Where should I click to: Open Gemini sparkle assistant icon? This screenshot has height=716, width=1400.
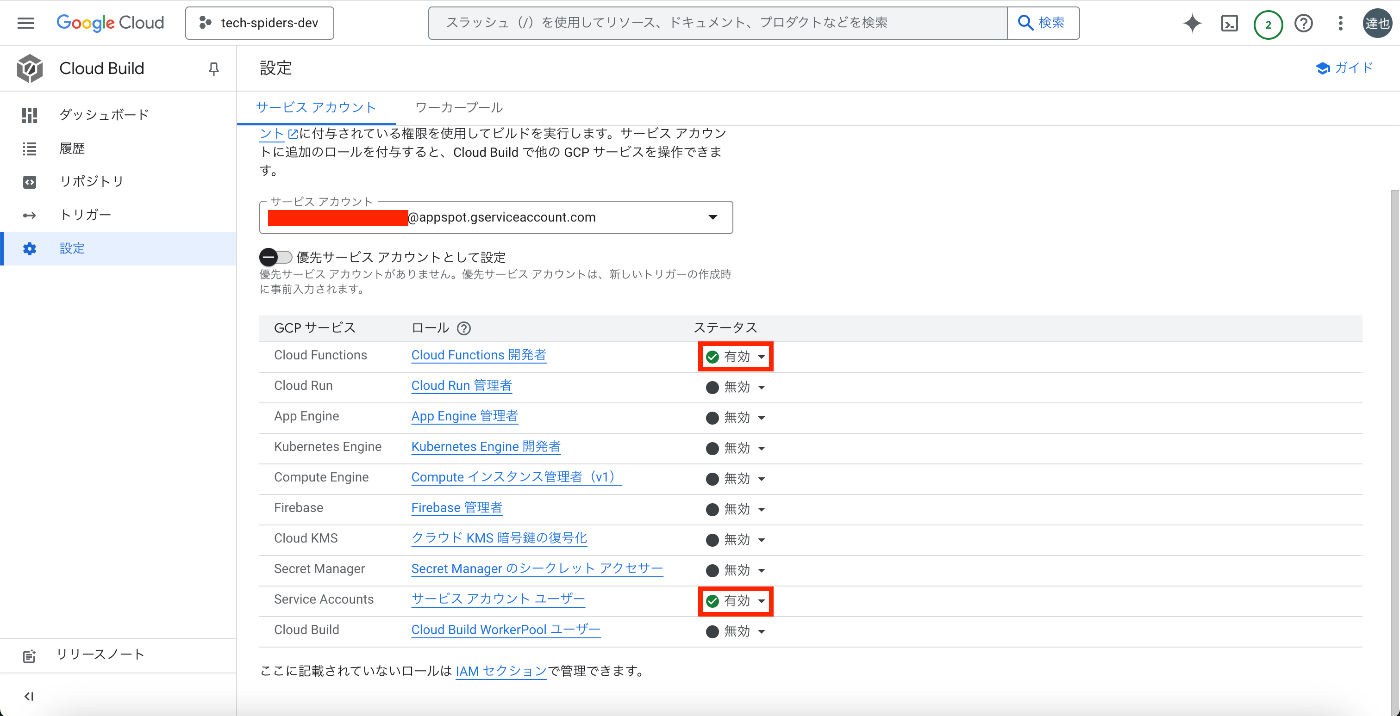[1192, 24]
